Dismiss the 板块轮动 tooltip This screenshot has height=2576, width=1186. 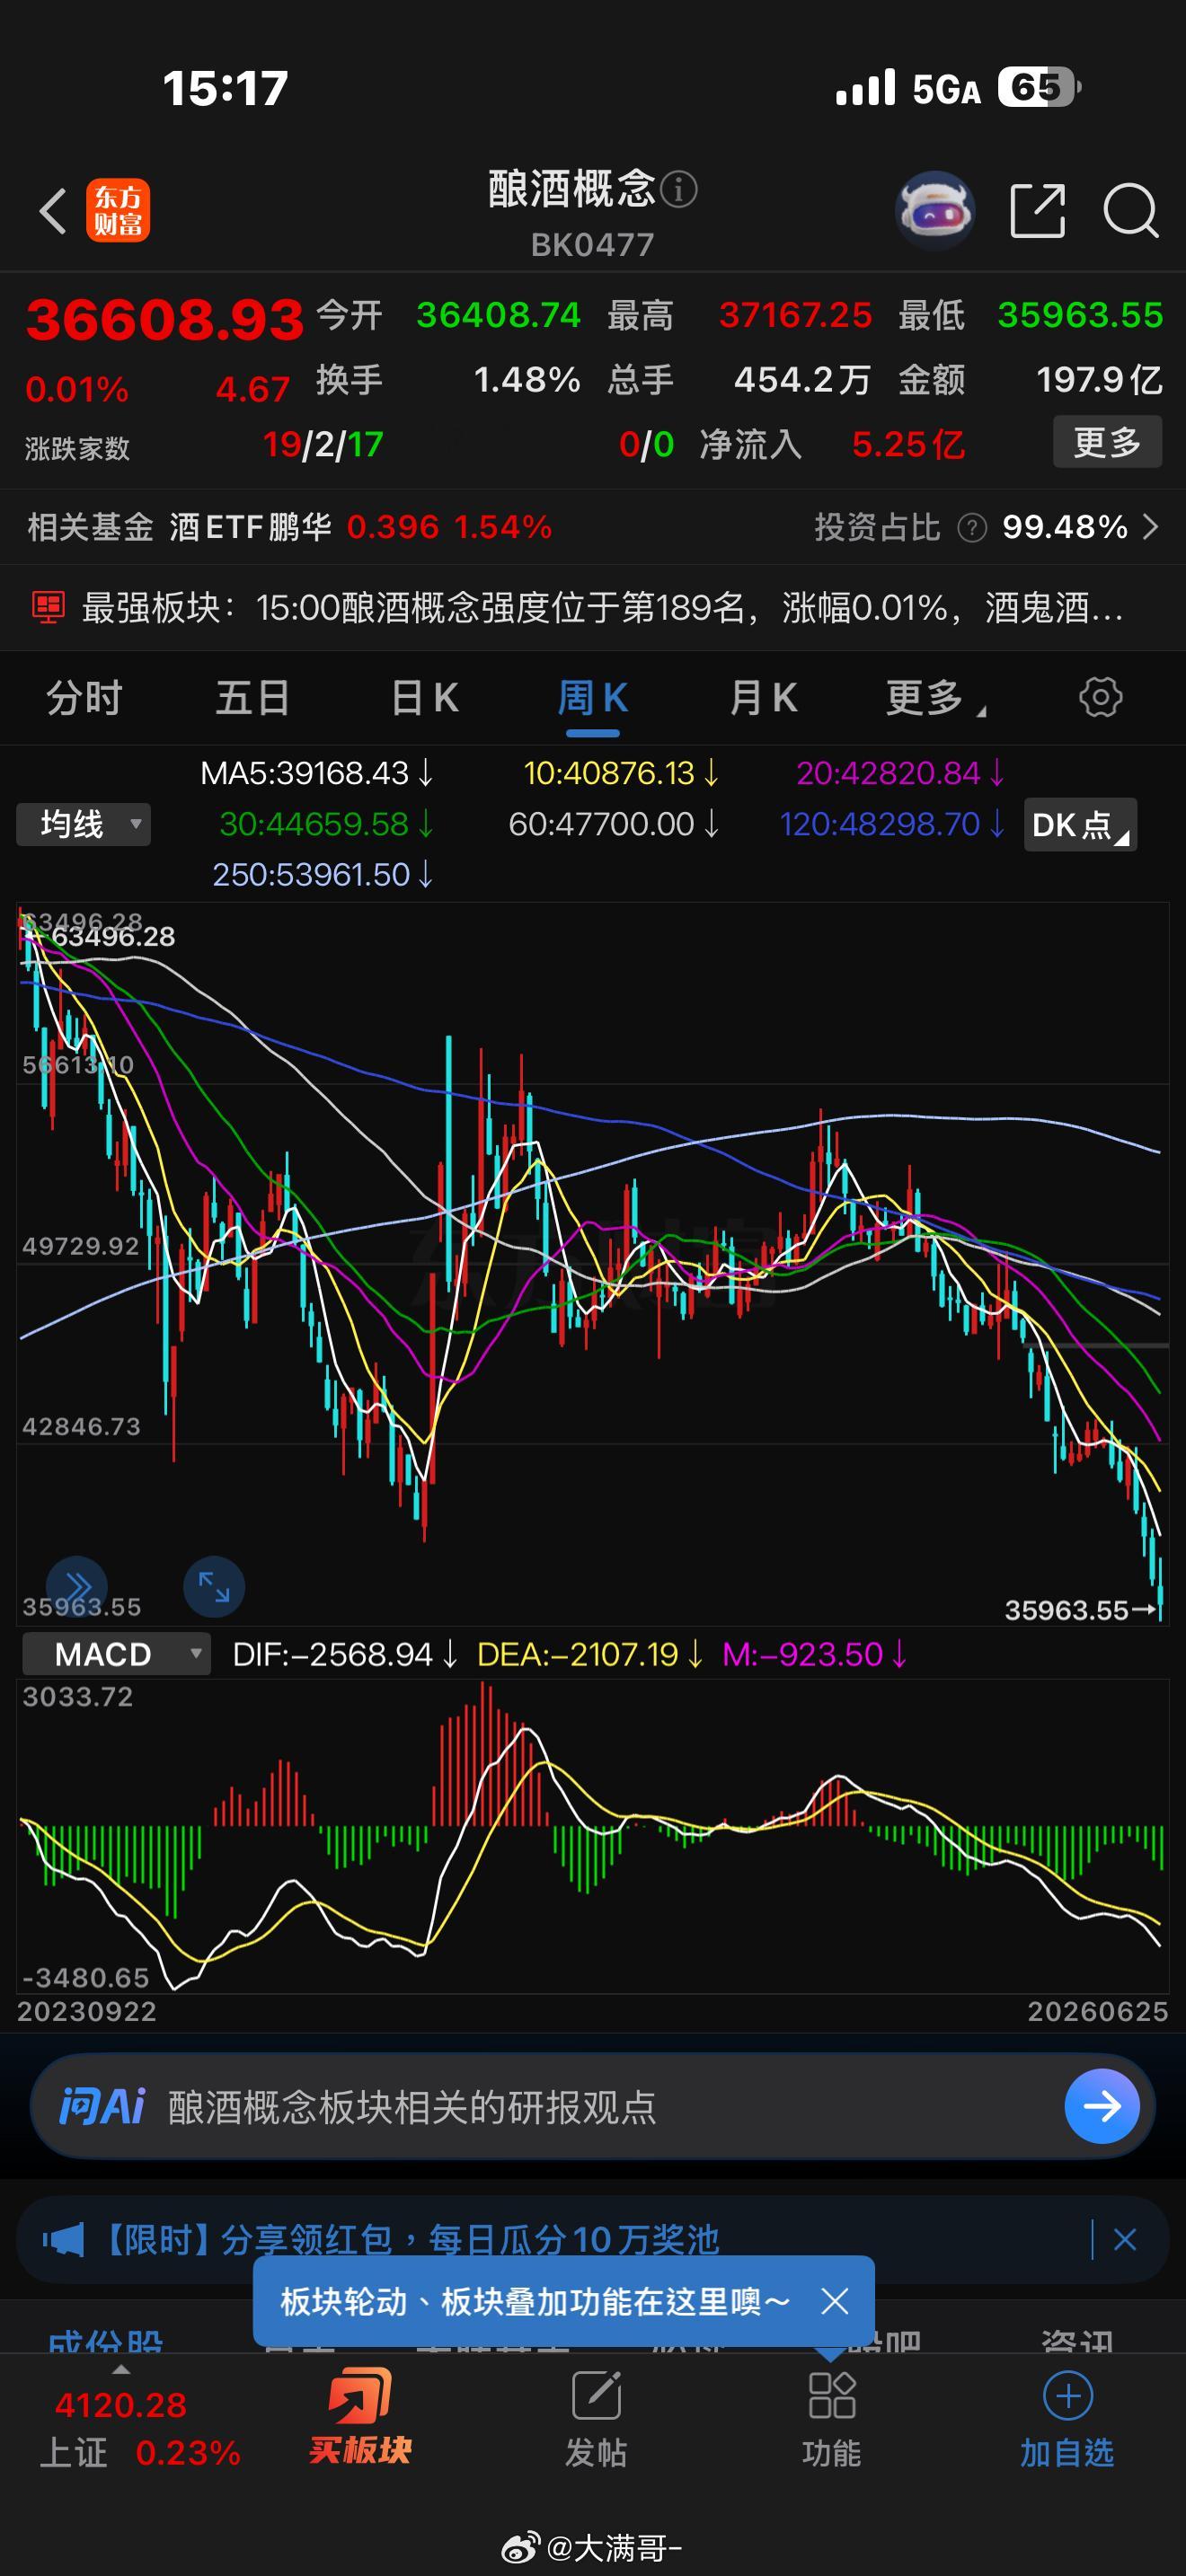tap(835, 2301)
